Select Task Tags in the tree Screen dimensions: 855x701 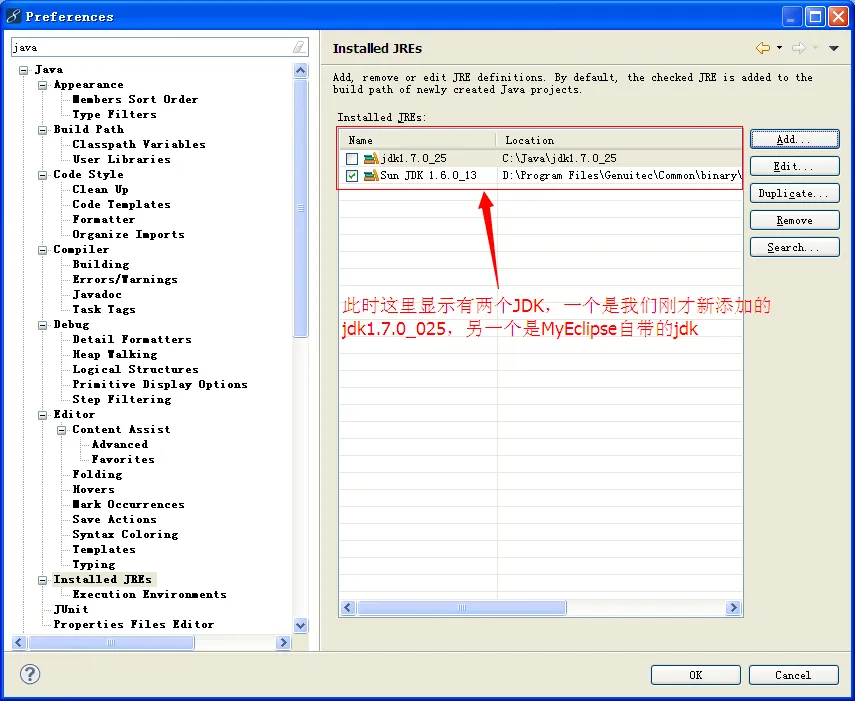point(104,309)
